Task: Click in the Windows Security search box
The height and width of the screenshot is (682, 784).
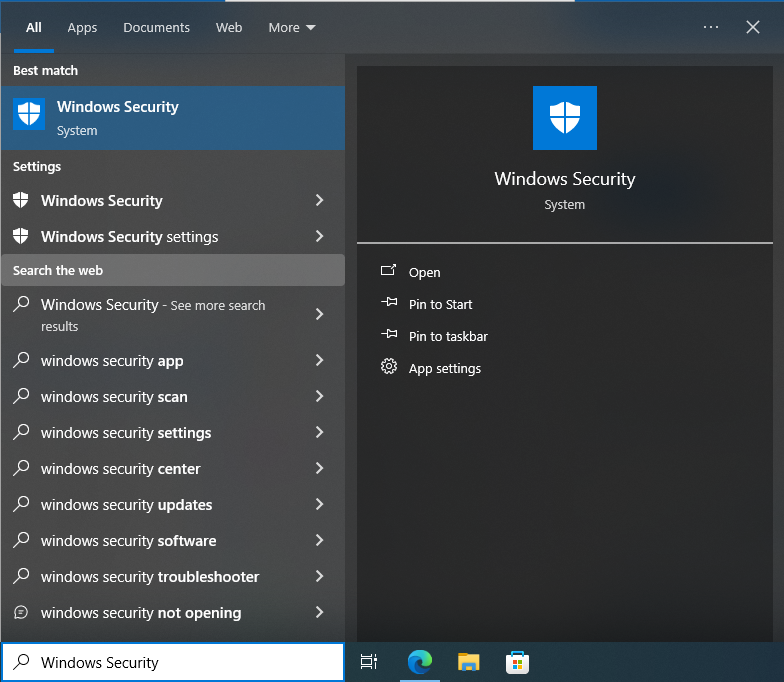Action: 173,662
